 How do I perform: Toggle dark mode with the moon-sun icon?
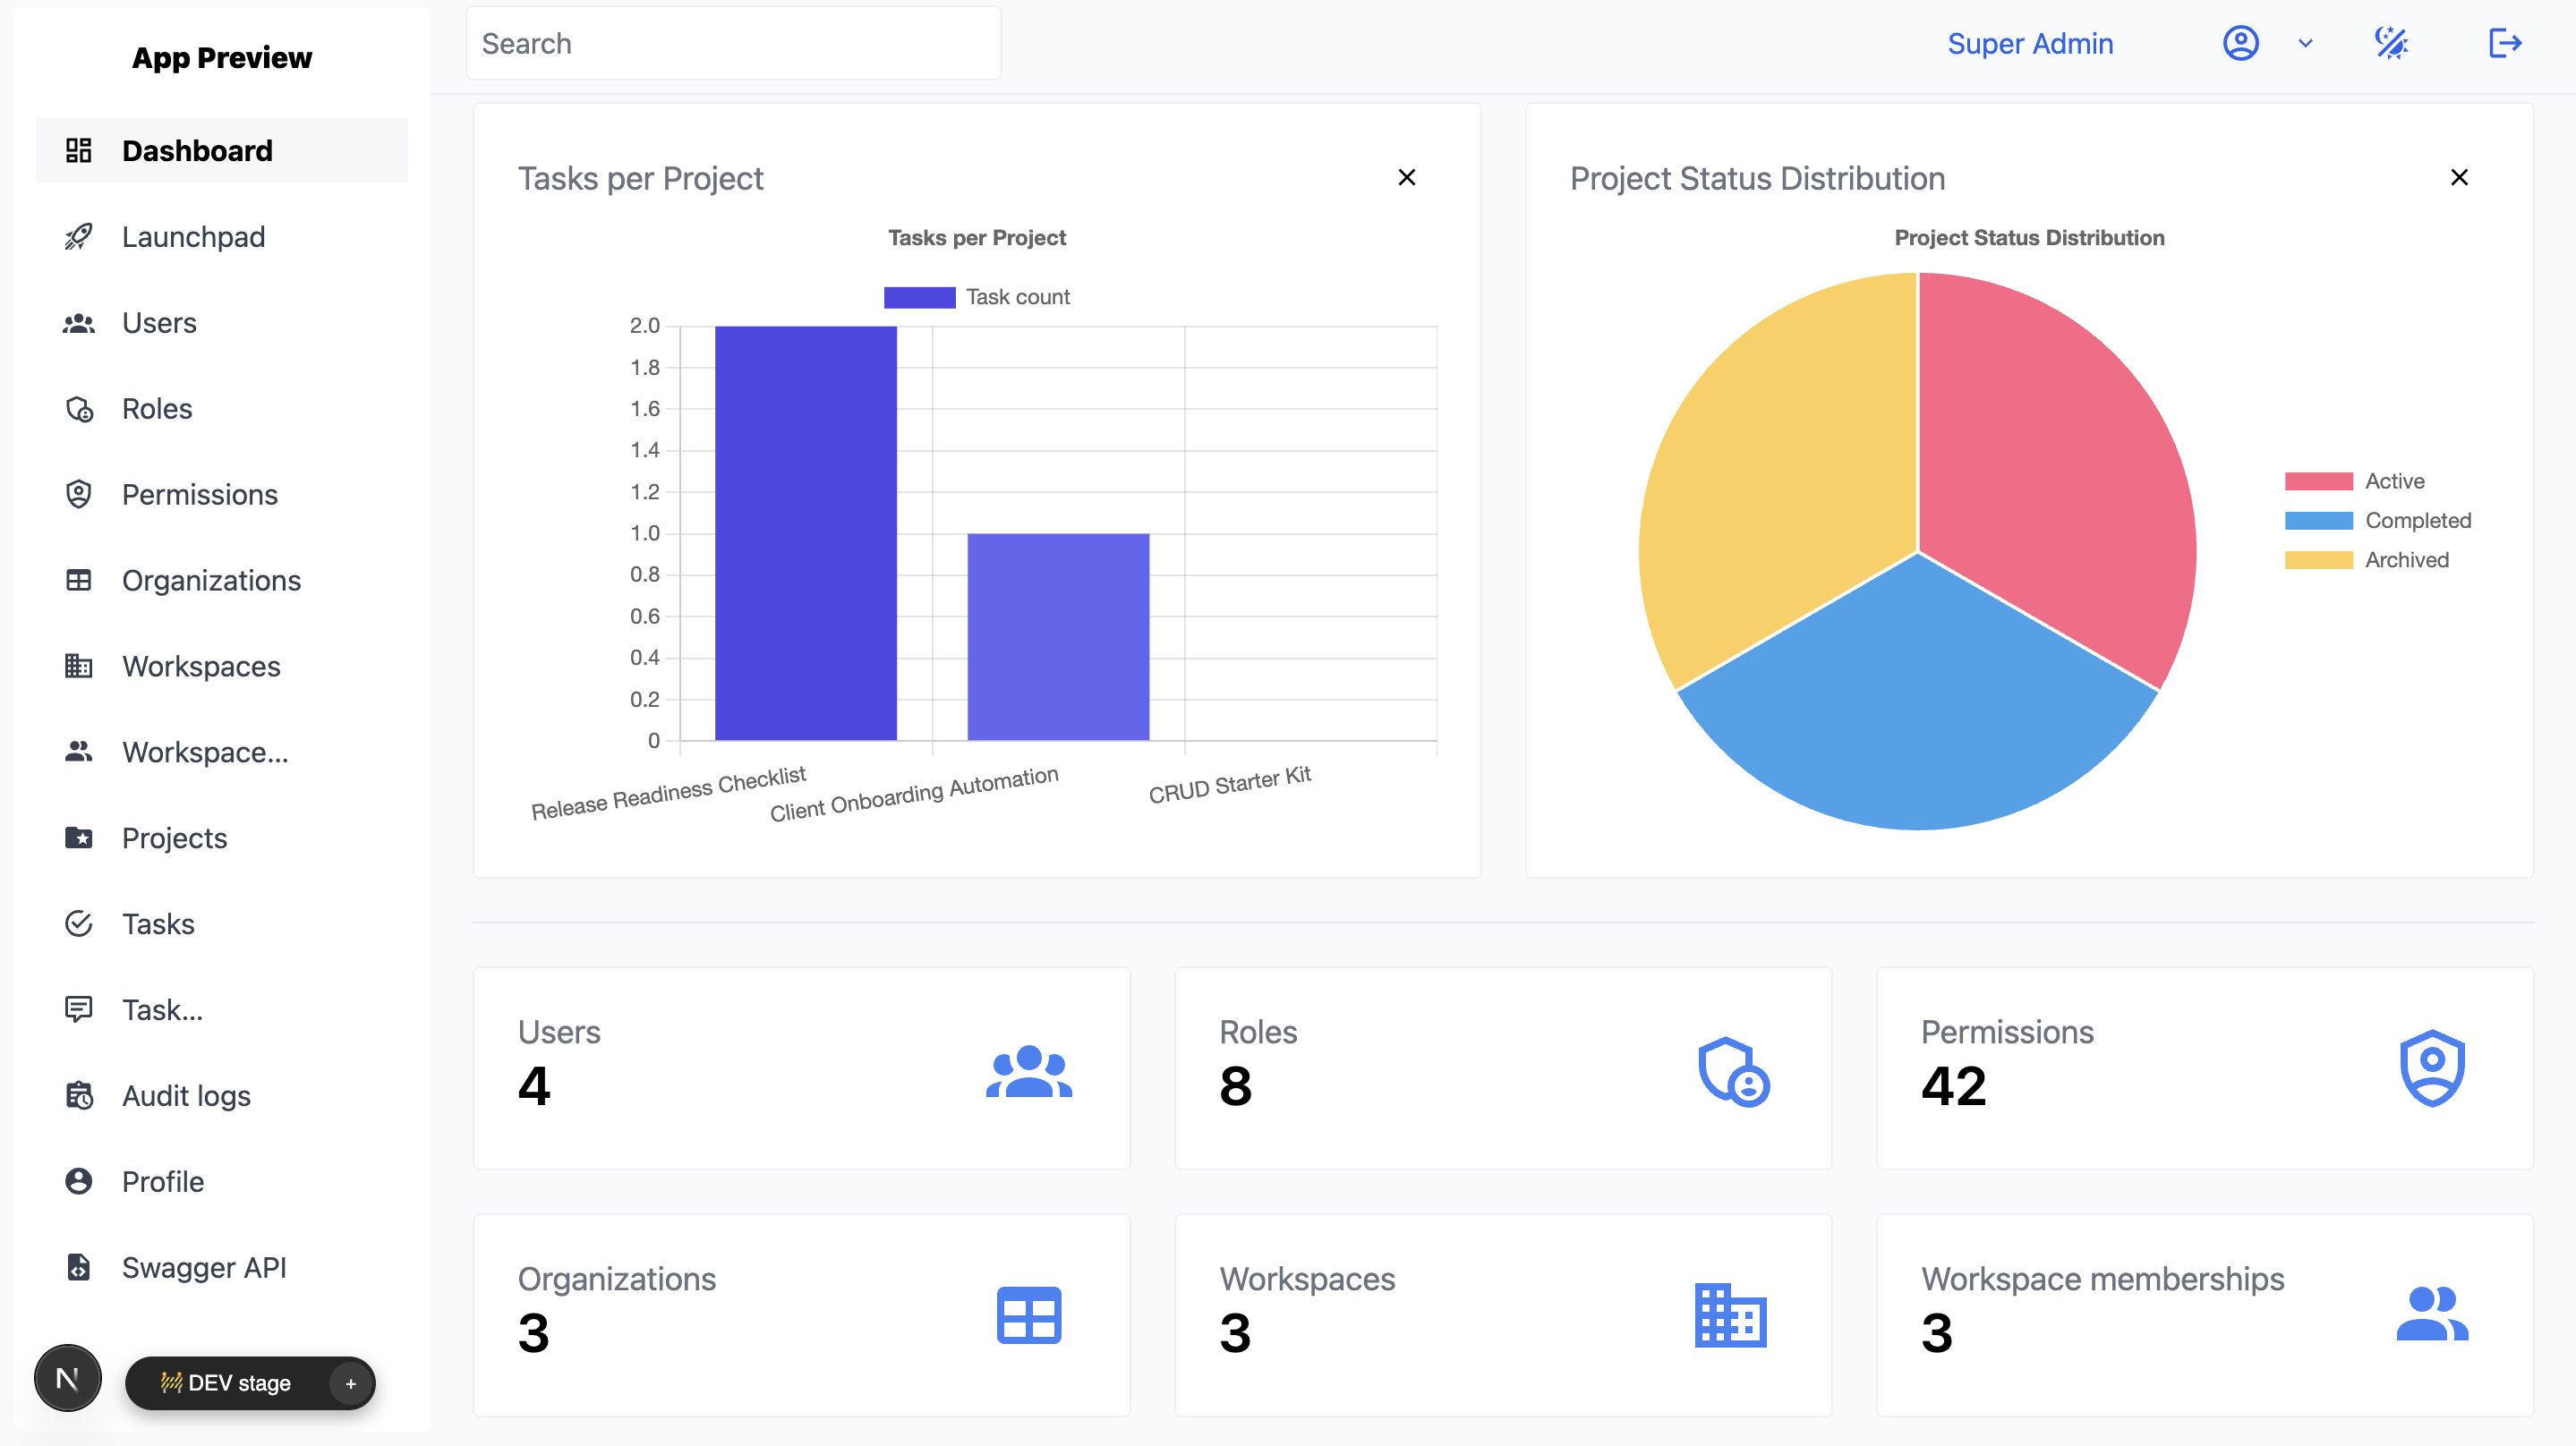(2391, 43)
